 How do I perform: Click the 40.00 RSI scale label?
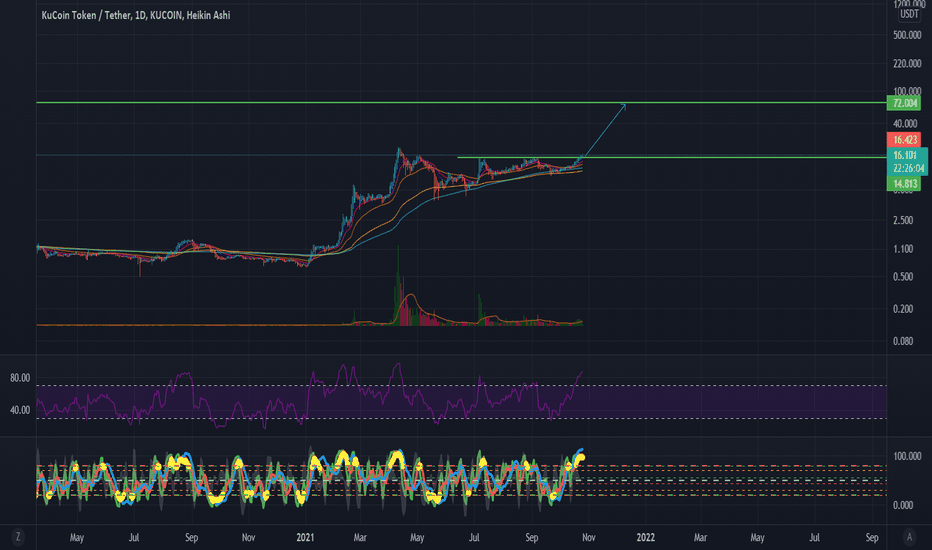tap(20, 410)
